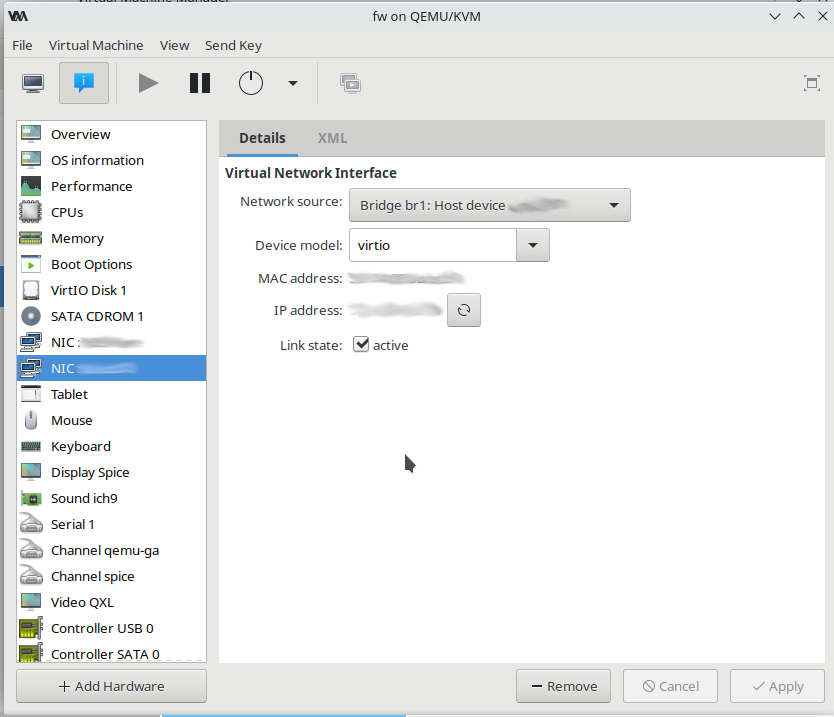
Task: Select Mouse hardware entry
Action: [x=112, y=420]
